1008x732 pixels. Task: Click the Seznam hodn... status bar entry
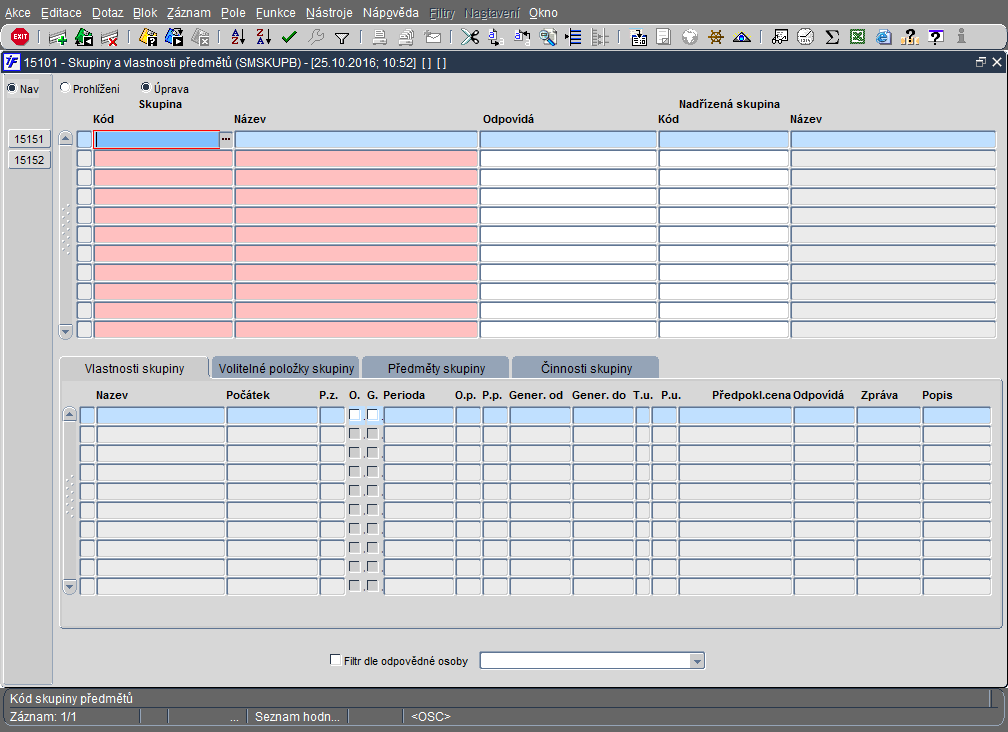coord(297,717)
